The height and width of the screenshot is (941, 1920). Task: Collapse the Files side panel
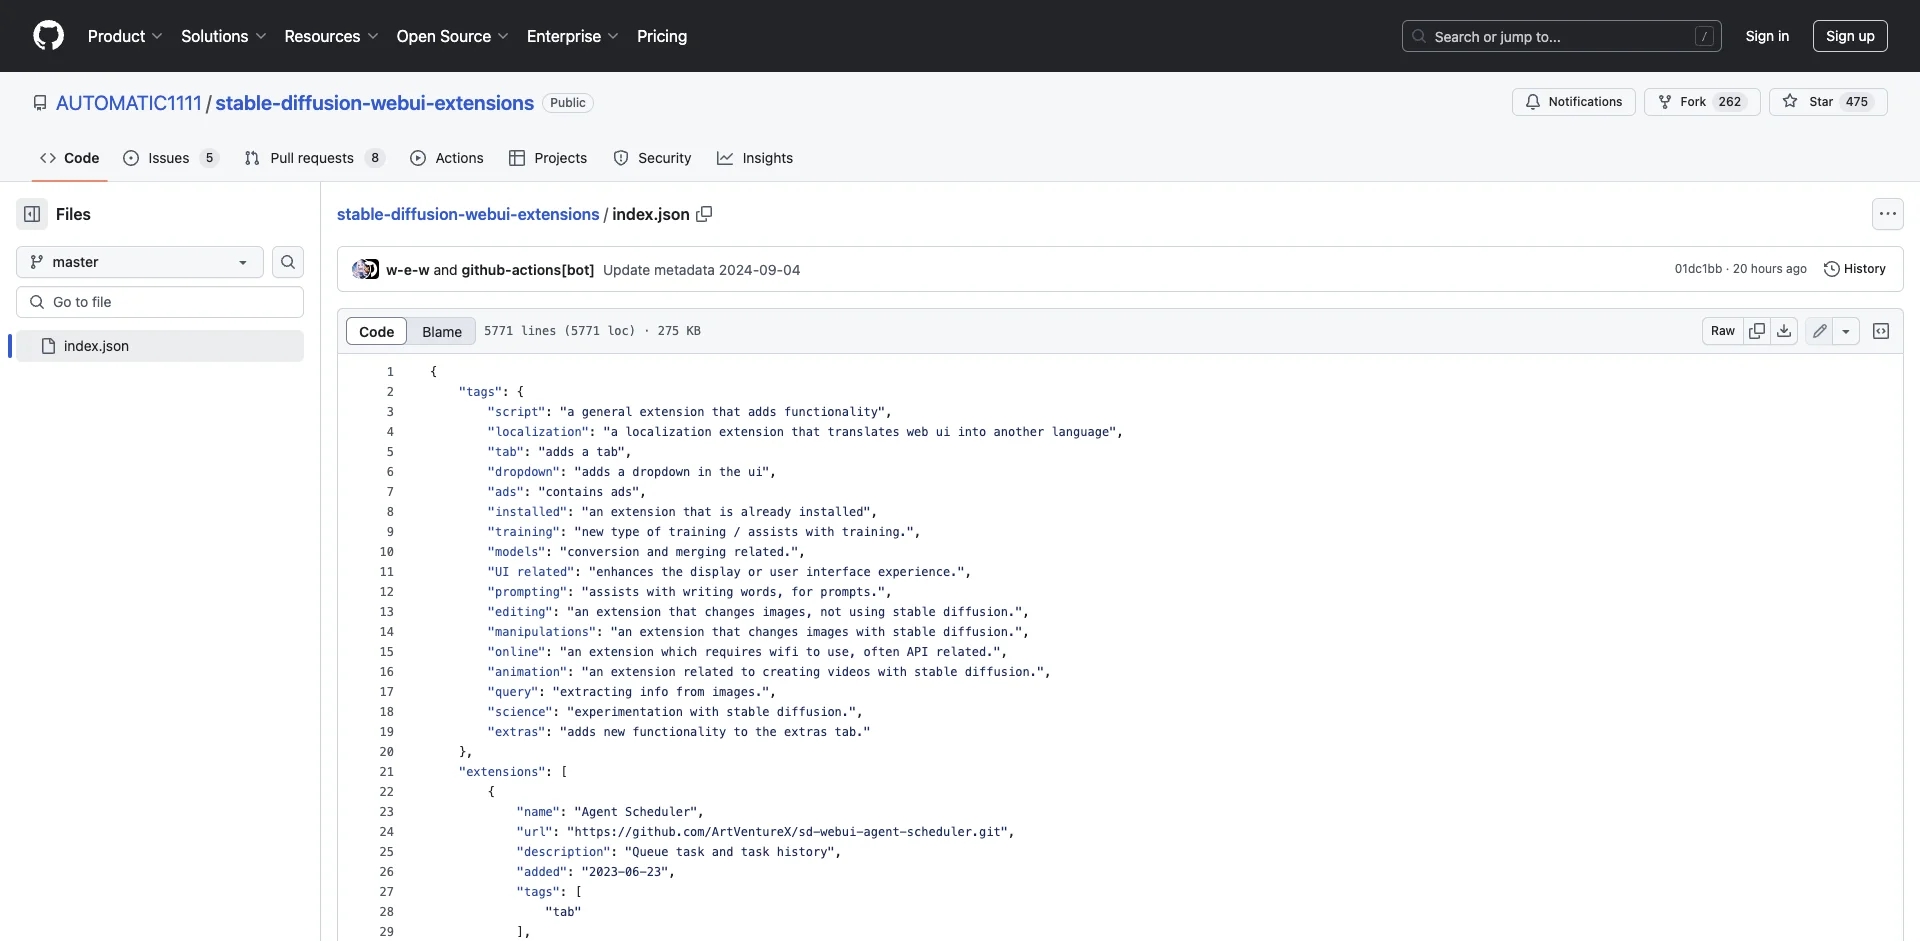pos(32,214)
